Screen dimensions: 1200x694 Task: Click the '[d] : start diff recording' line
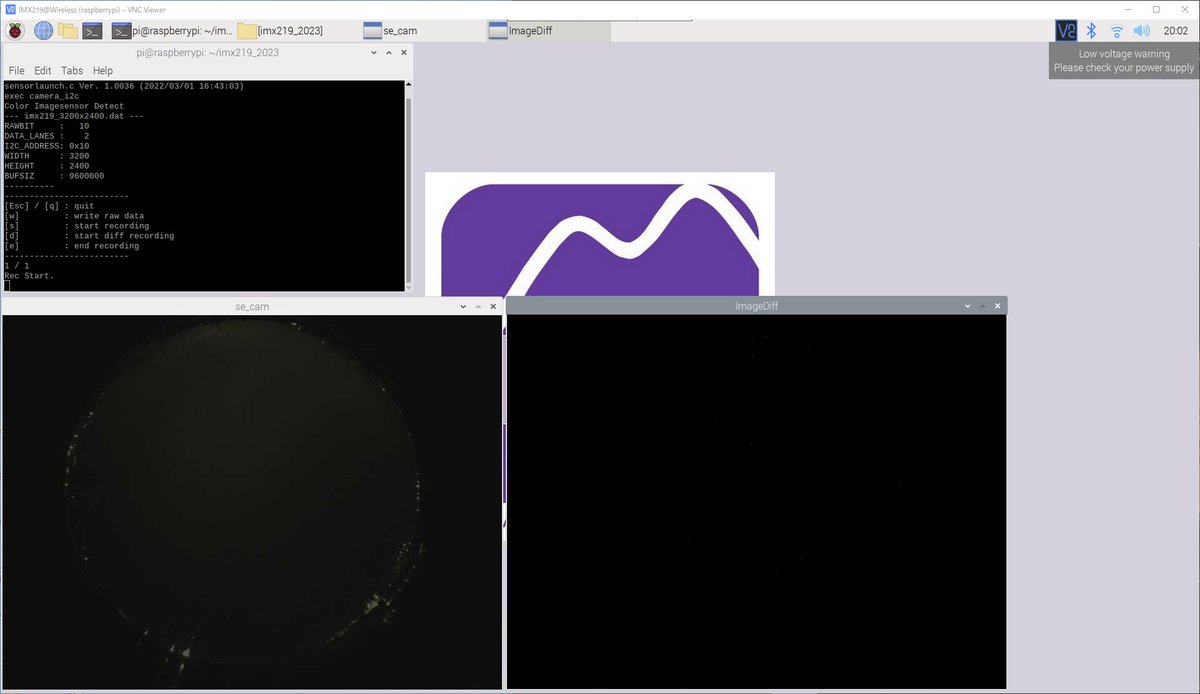89,236
